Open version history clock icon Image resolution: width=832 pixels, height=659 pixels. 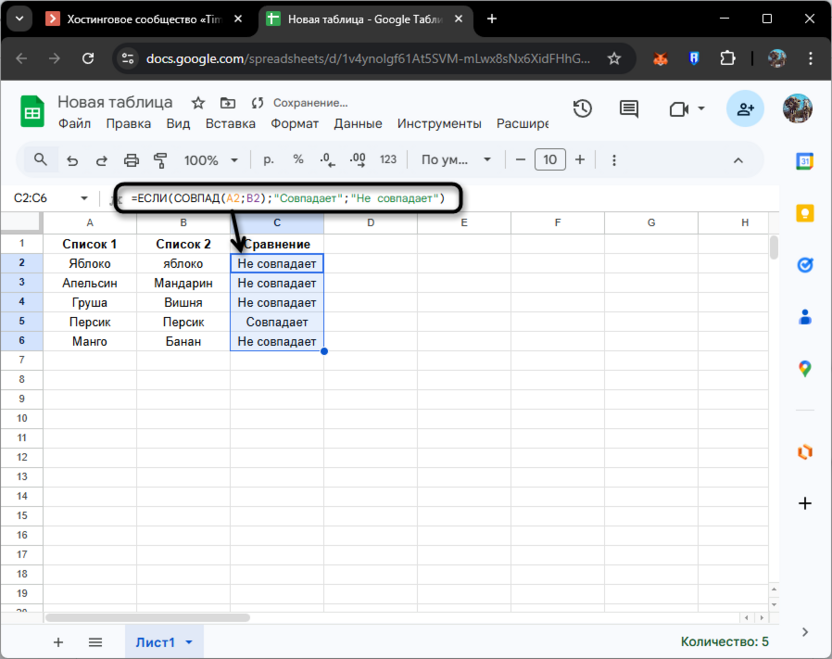pos(583,109)
